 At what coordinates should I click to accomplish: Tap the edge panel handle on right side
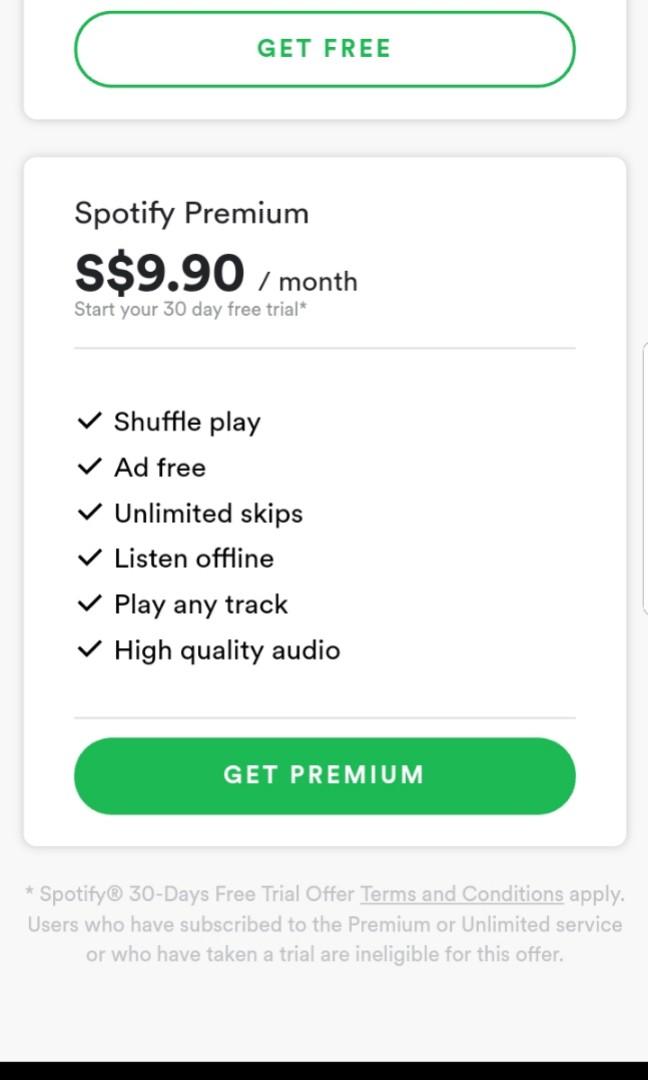[644, 478]
